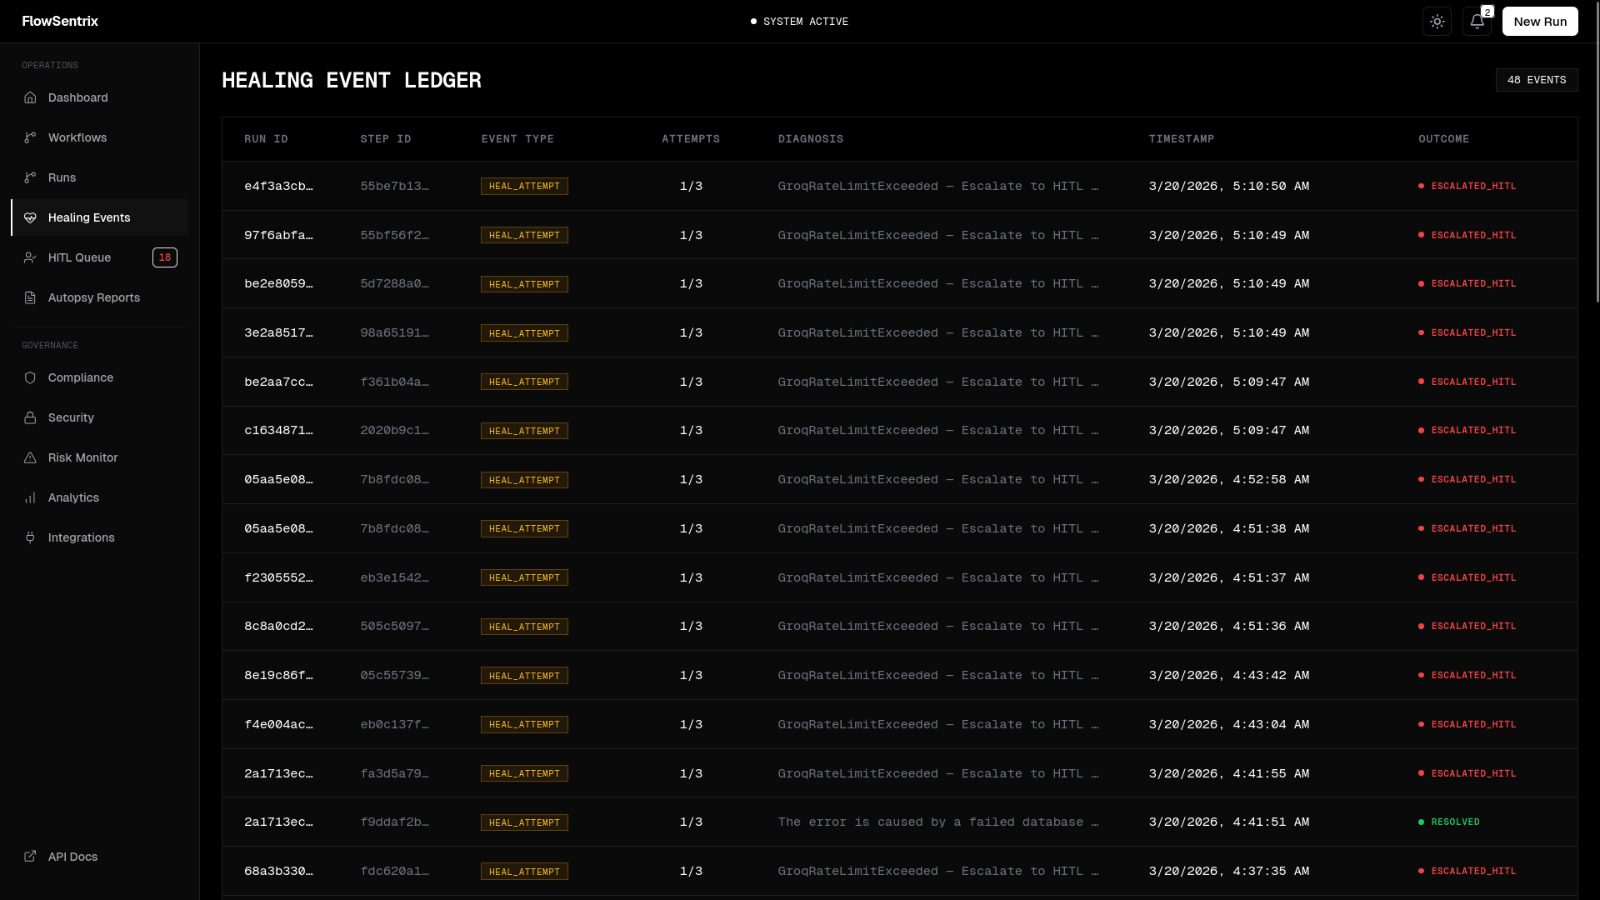Click ESCALATED_HITL outcome for run f4e004ac
The image size is (1600, 900).
[x=1467, y=725]
